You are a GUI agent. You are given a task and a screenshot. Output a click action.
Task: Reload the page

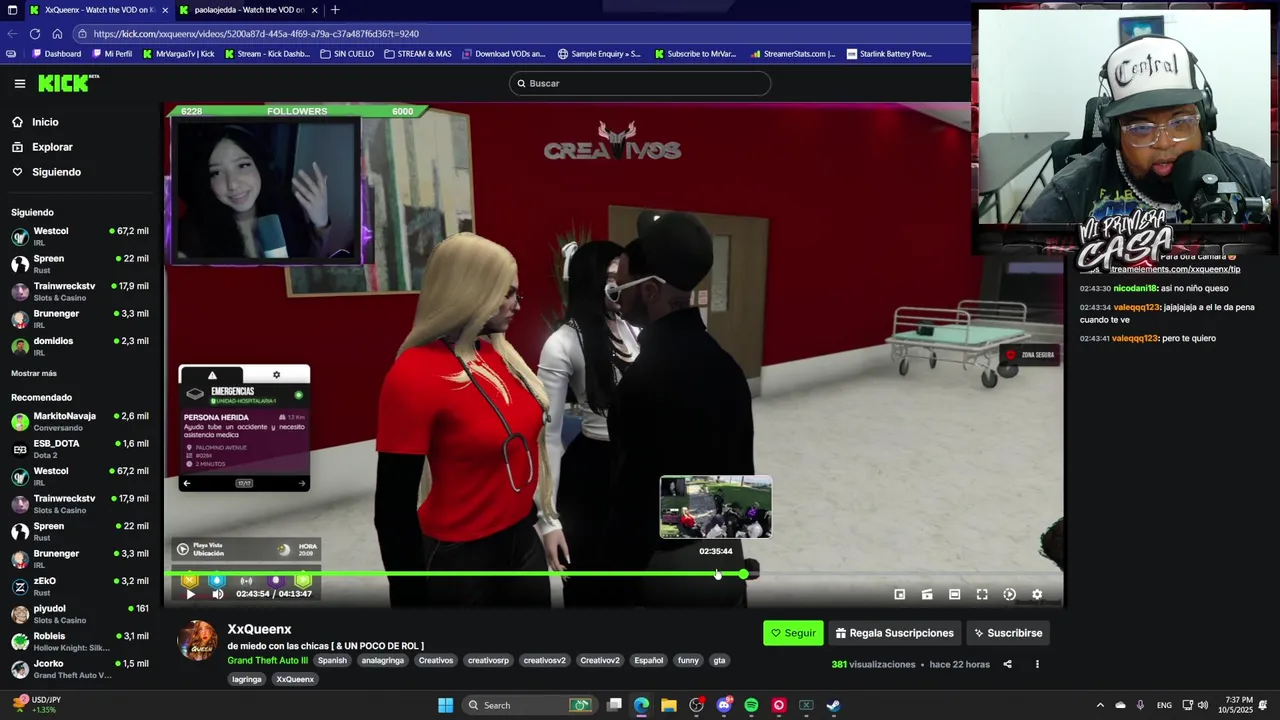point(35,34)
